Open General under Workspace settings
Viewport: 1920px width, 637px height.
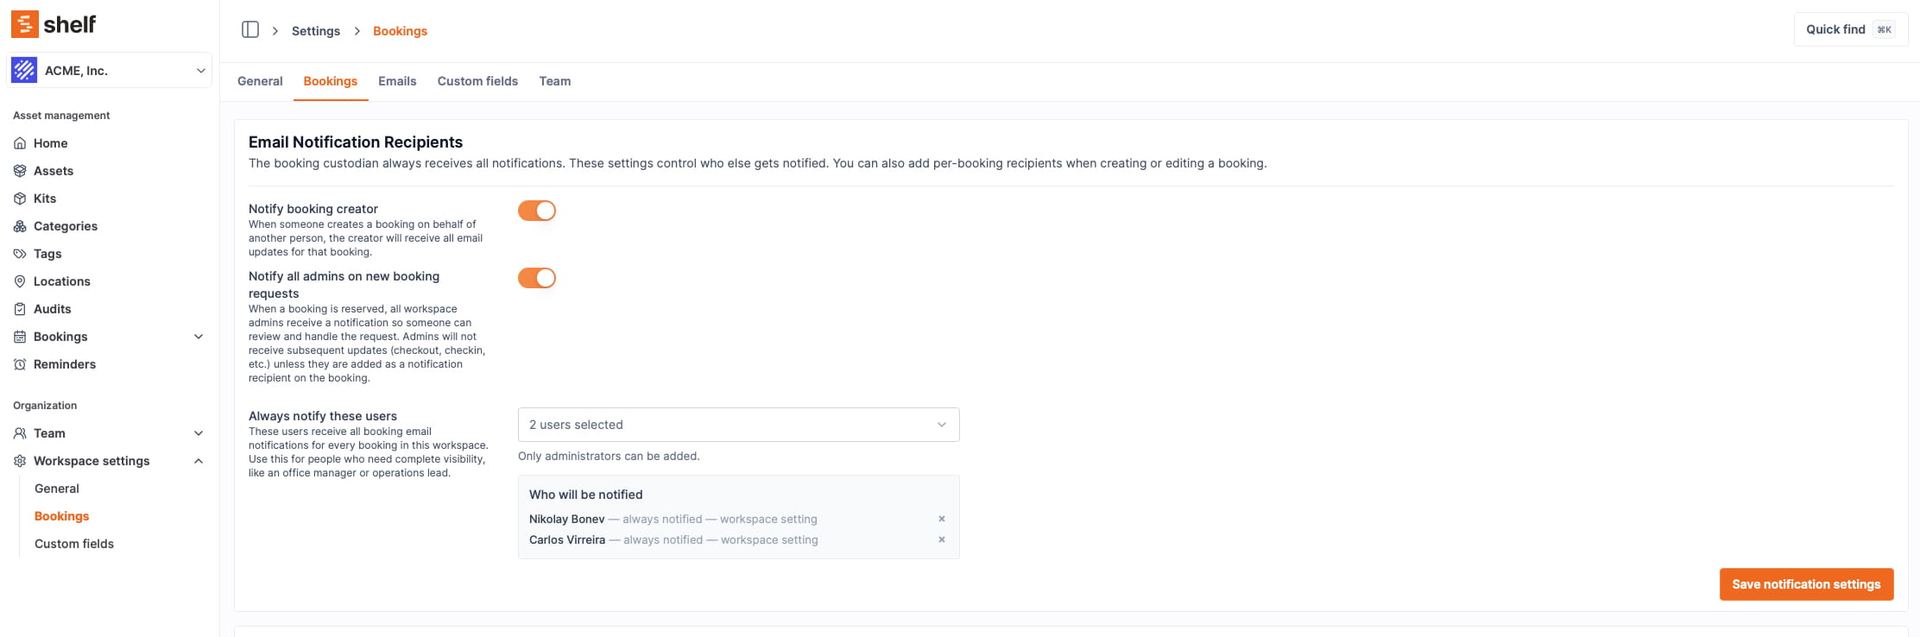click(57, 489)
